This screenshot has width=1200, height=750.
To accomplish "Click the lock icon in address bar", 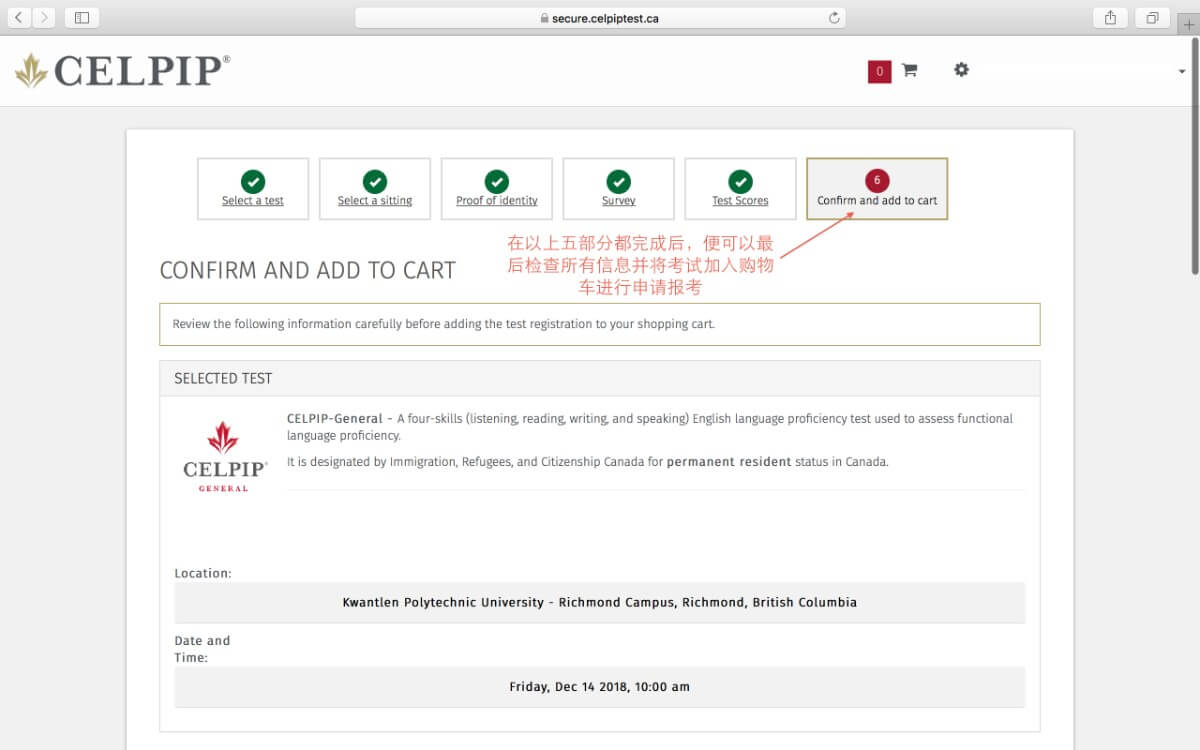I will coord(545,18).
